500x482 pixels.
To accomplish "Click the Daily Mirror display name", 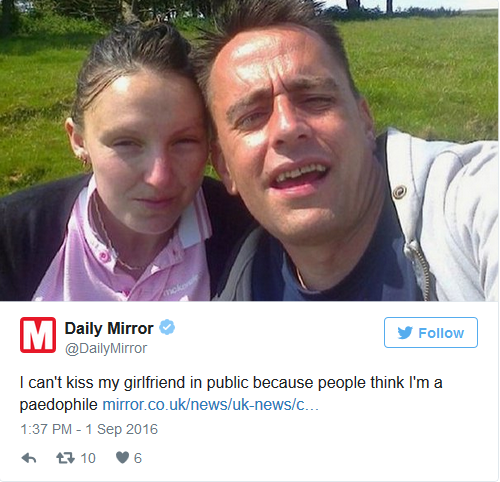I will click(x=109, y=328).
